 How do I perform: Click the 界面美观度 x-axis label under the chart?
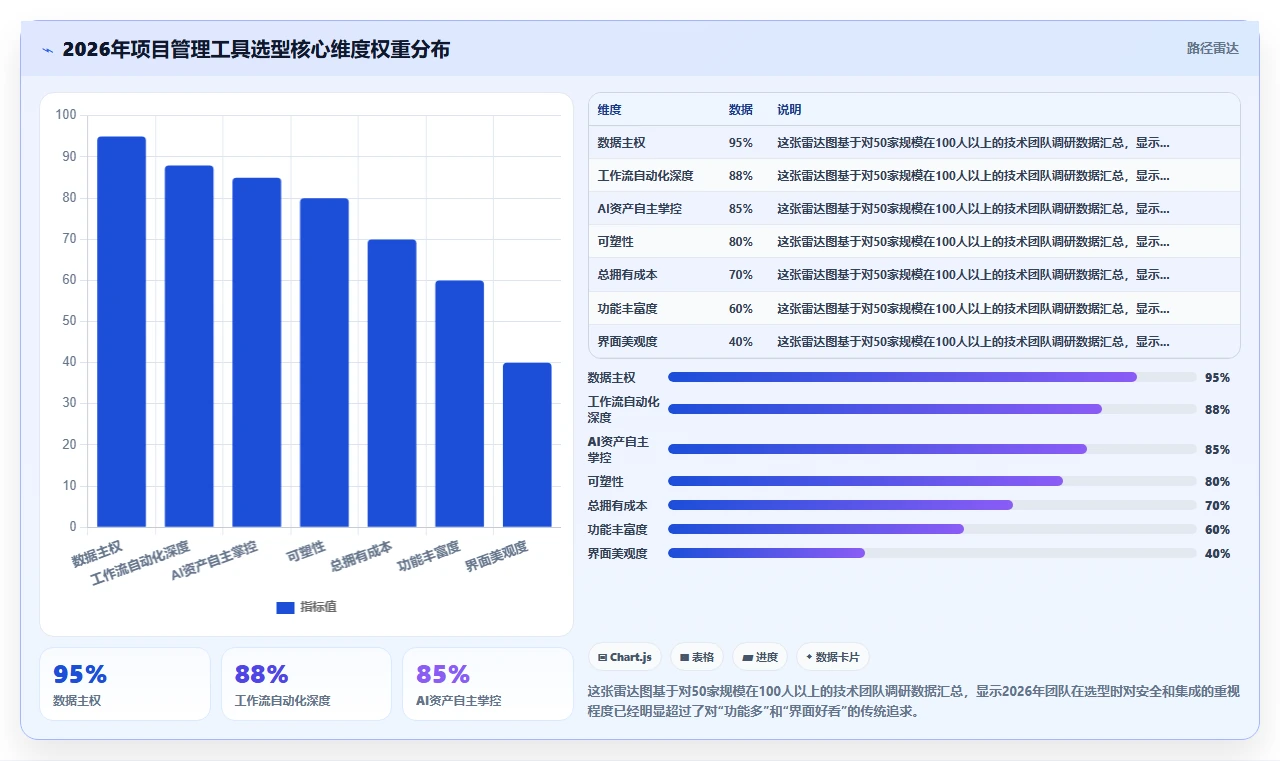pyautogui.click(x=496, y=557)
